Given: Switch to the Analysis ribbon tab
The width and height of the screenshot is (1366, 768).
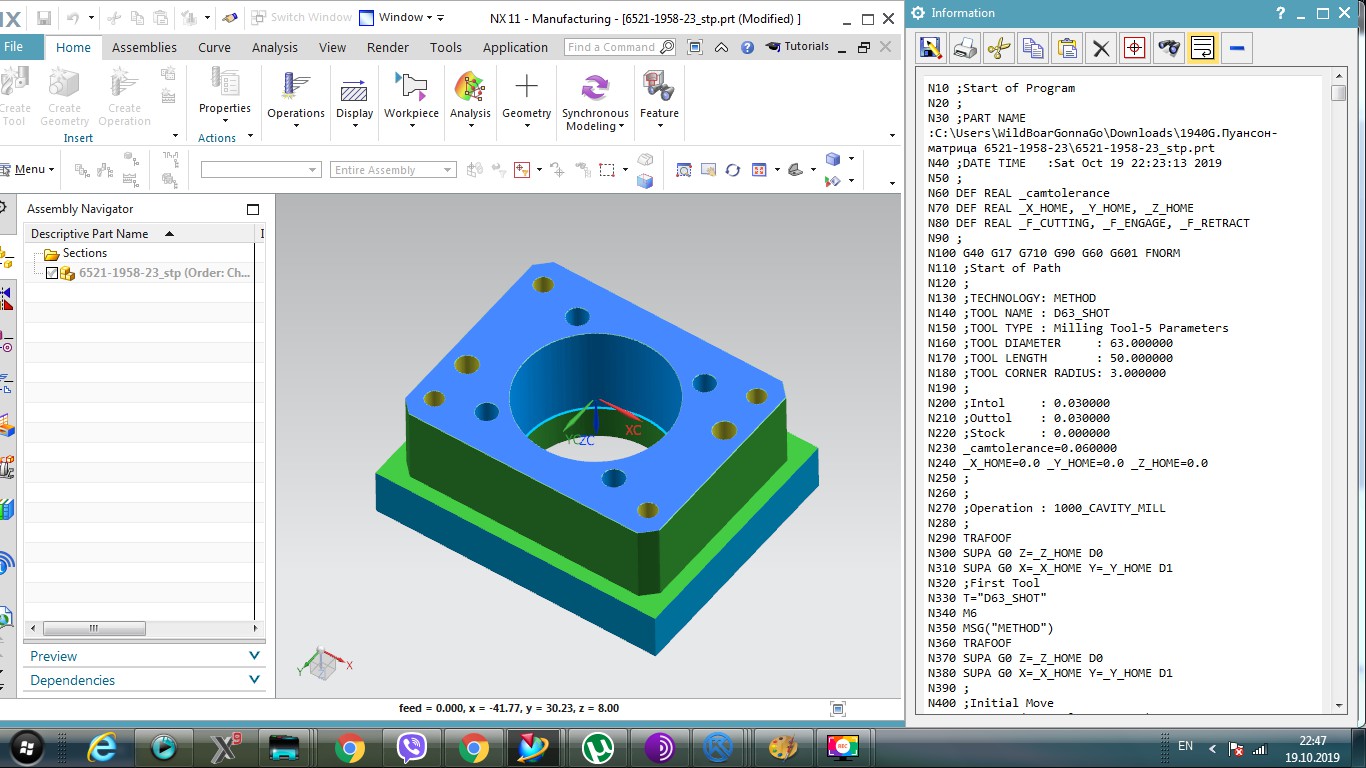Looking at the screenshot, I should click(275, 47).
